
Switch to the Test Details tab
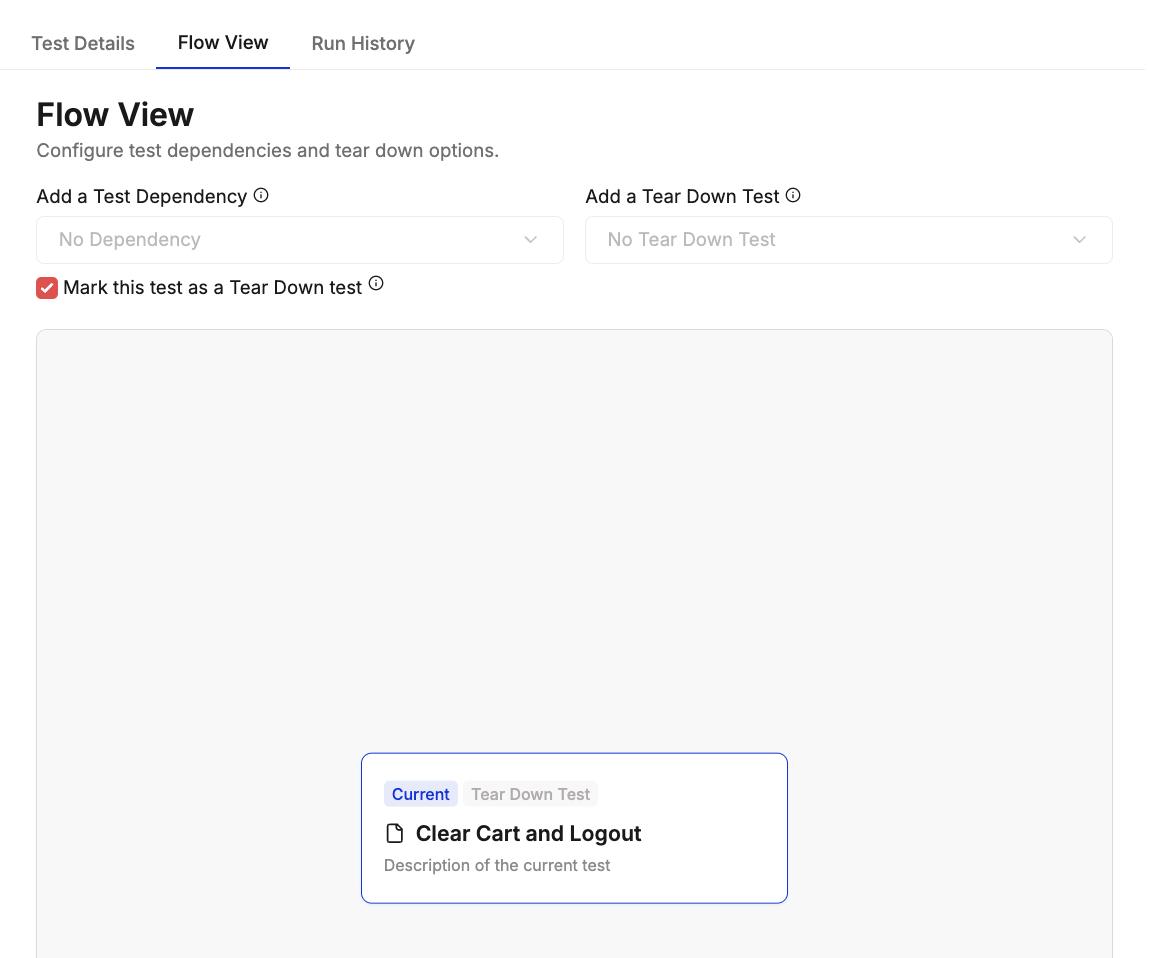(83, 43)
